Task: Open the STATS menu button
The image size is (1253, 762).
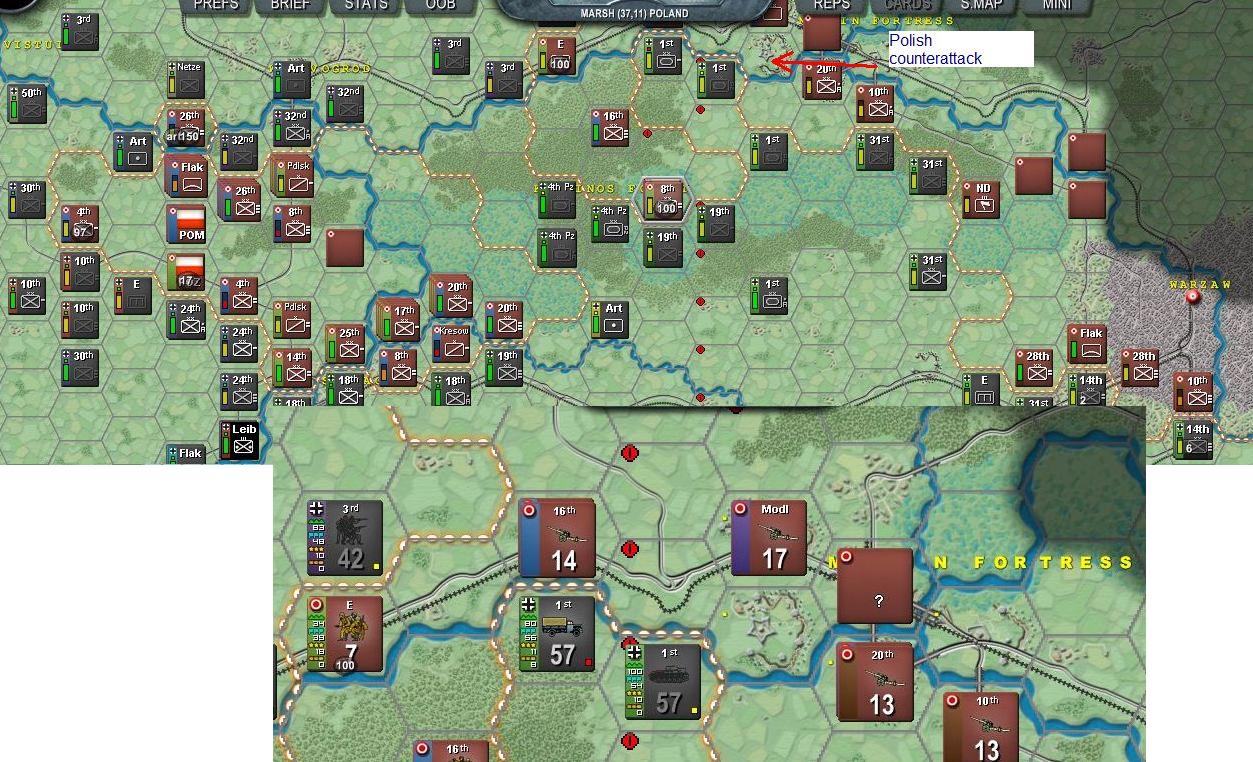Action: 366,5
